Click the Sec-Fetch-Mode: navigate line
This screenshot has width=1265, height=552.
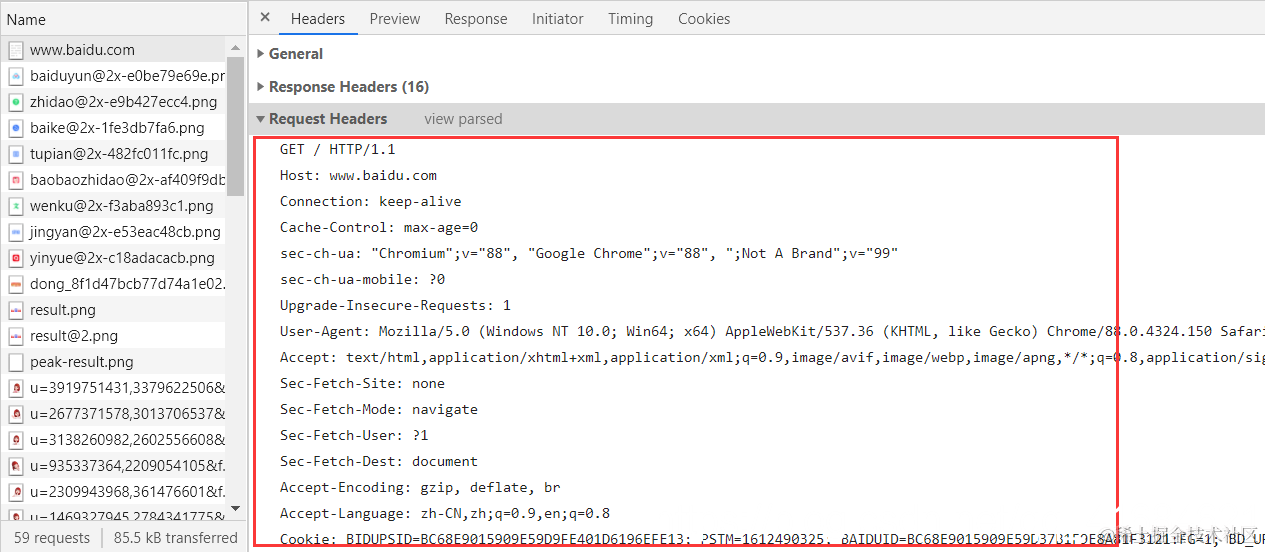tap(379, 409)
